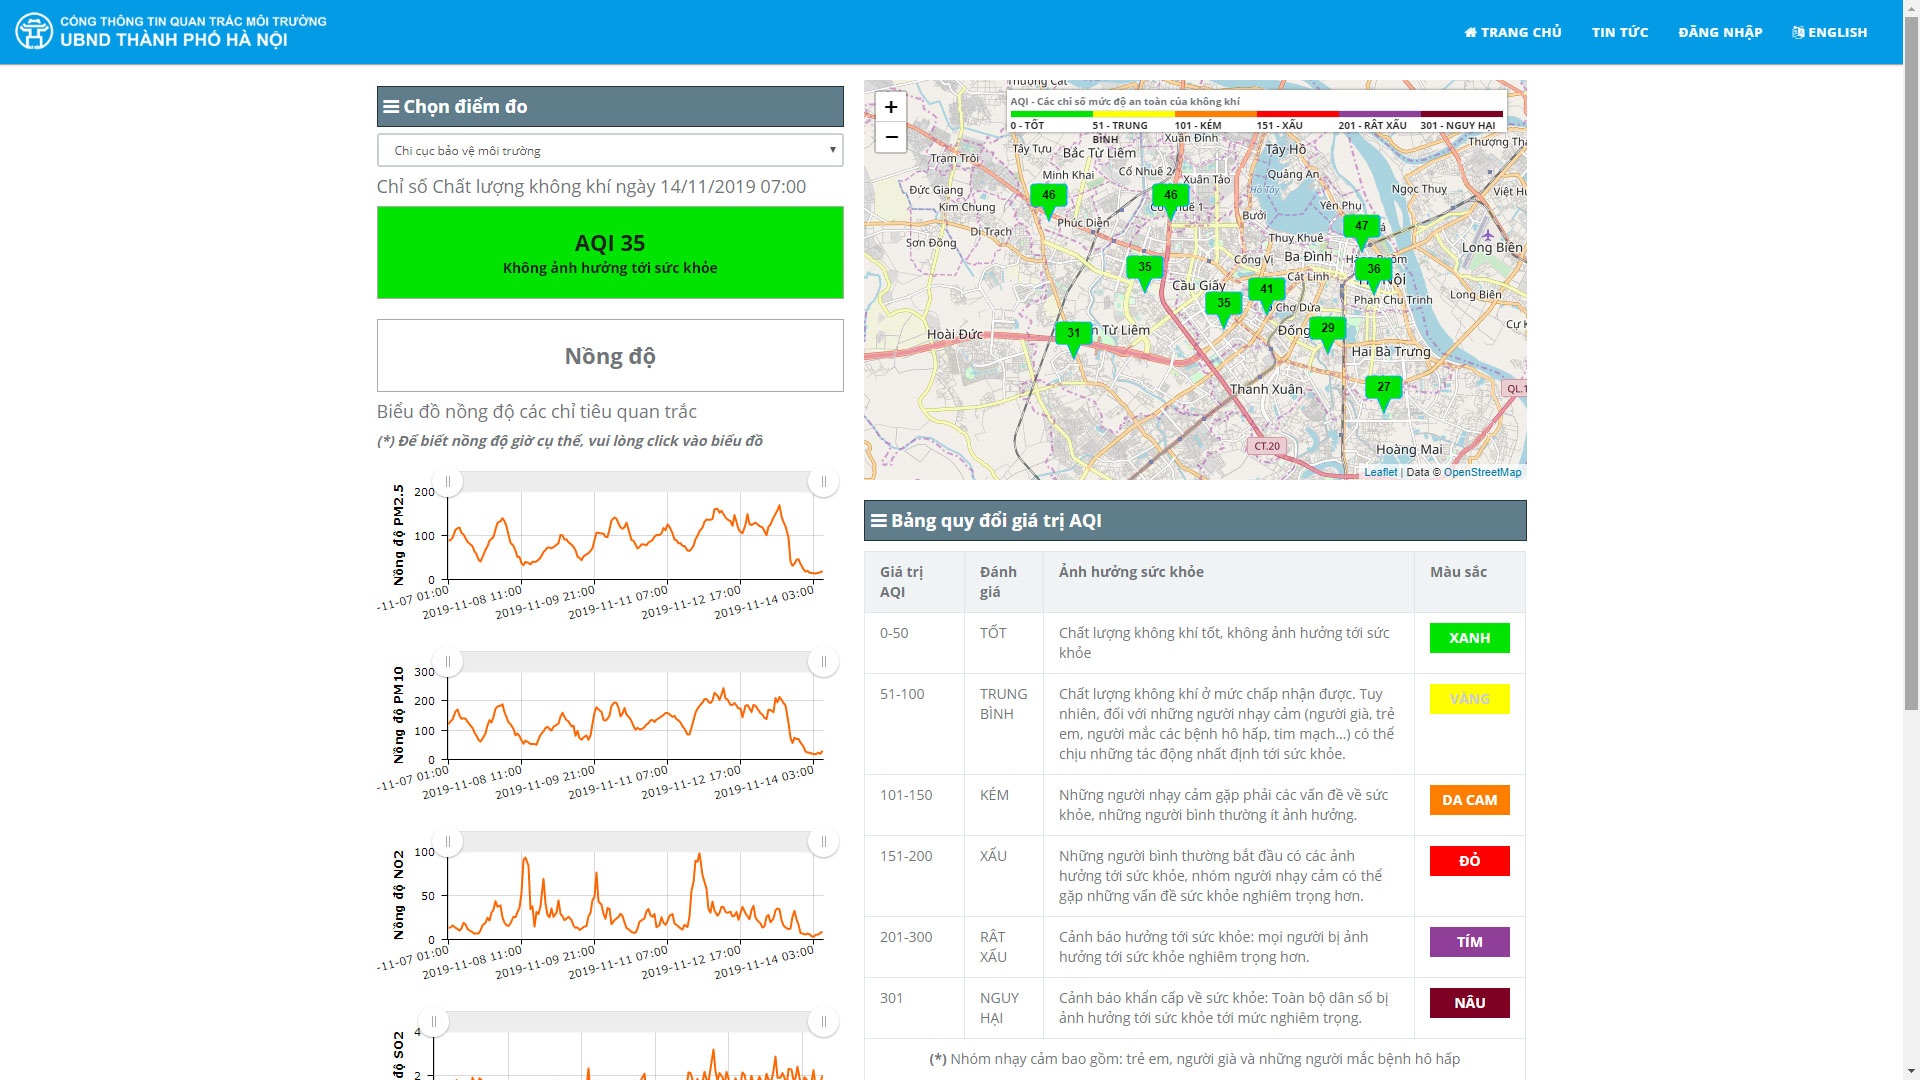Image resolution: width=1920 pixels, height=1080 pixels.
Task: Go to ĐĂNG NHẬP page
Action: (x=1720, y=32)
